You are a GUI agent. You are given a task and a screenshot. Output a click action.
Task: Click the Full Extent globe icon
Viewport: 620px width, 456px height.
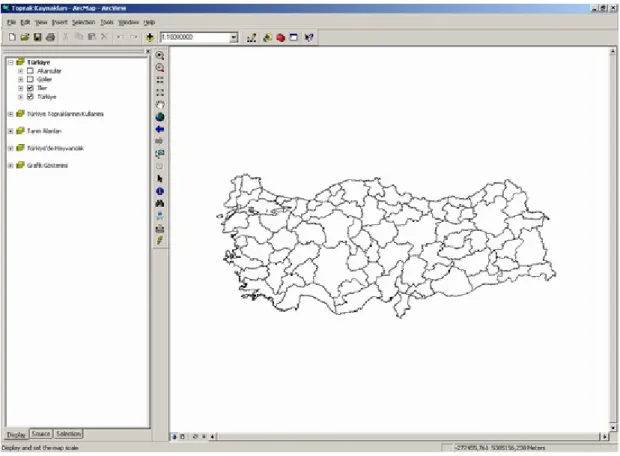tap(160, 117)
